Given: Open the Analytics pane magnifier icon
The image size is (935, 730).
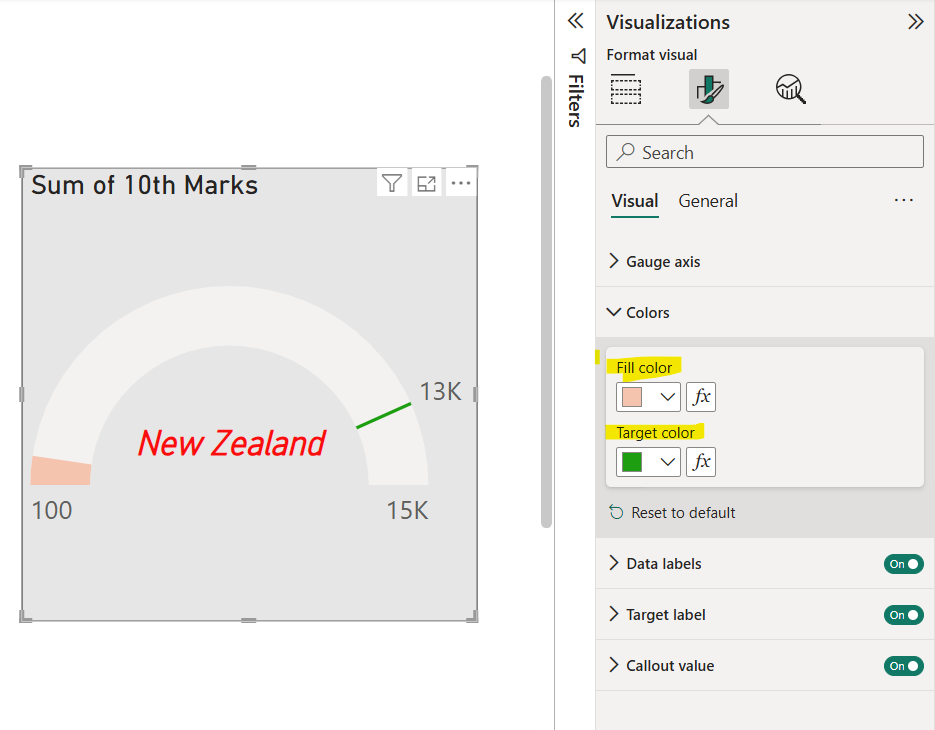Looking at the screenshot, I should click(790, 88).
